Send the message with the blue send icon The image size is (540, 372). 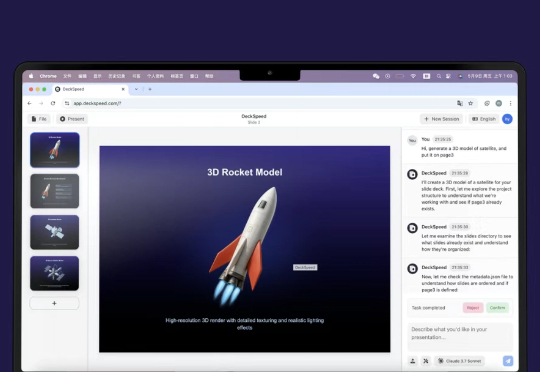point(508,361)
